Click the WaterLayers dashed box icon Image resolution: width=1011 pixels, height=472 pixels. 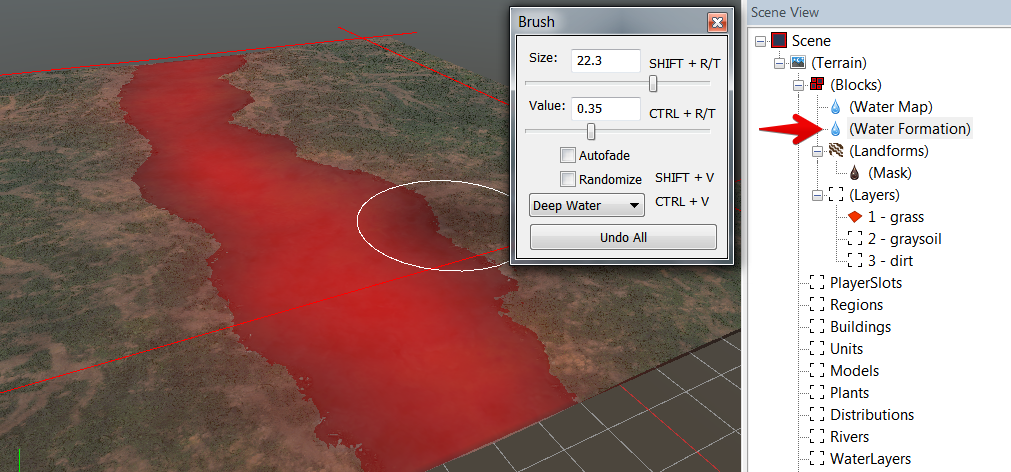tap(818, 458)
